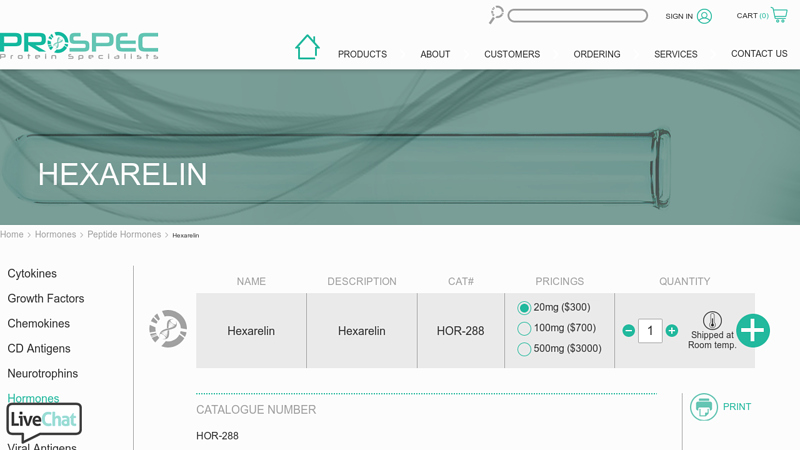Click the Peptide Hormones breadcrumb link
Image resolution: width=800 pixels, height=450 pixels.
point(124,235)
